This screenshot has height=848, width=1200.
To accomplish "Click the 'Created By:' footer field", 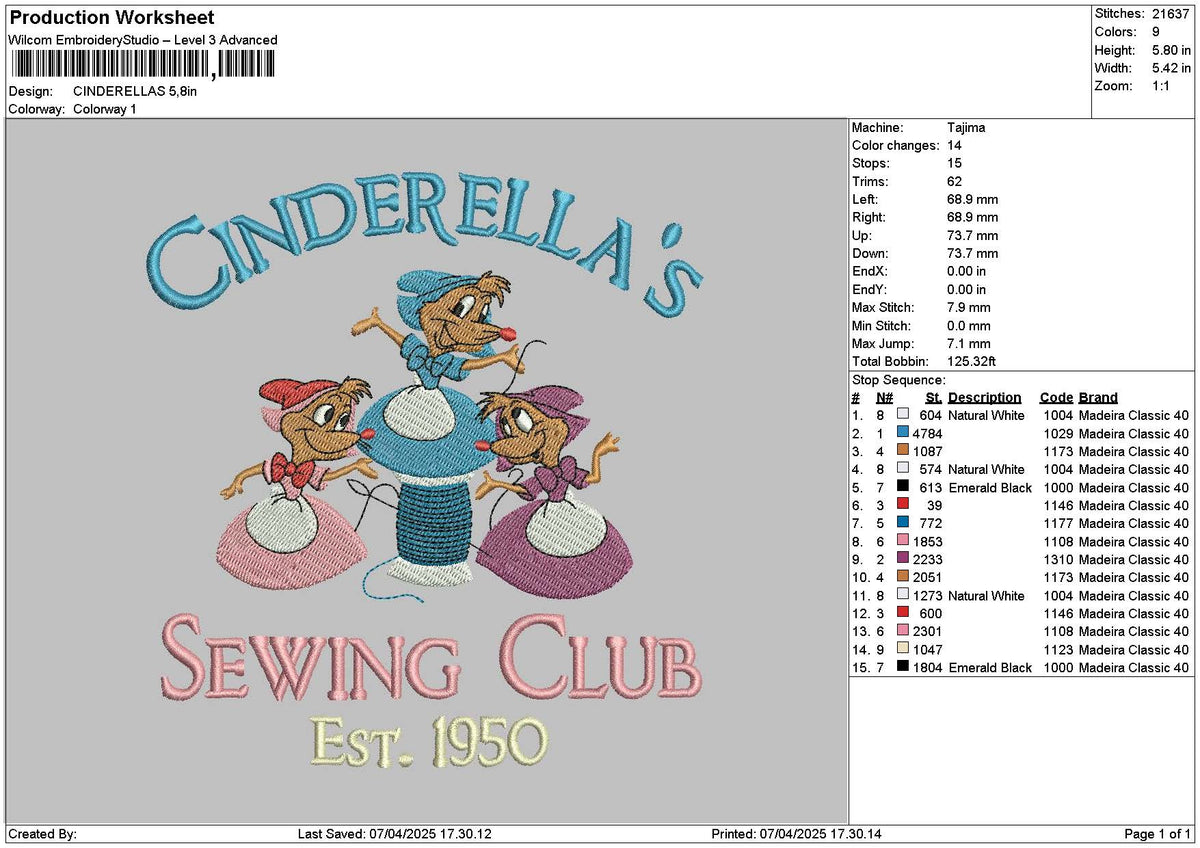I will [42, 834].
